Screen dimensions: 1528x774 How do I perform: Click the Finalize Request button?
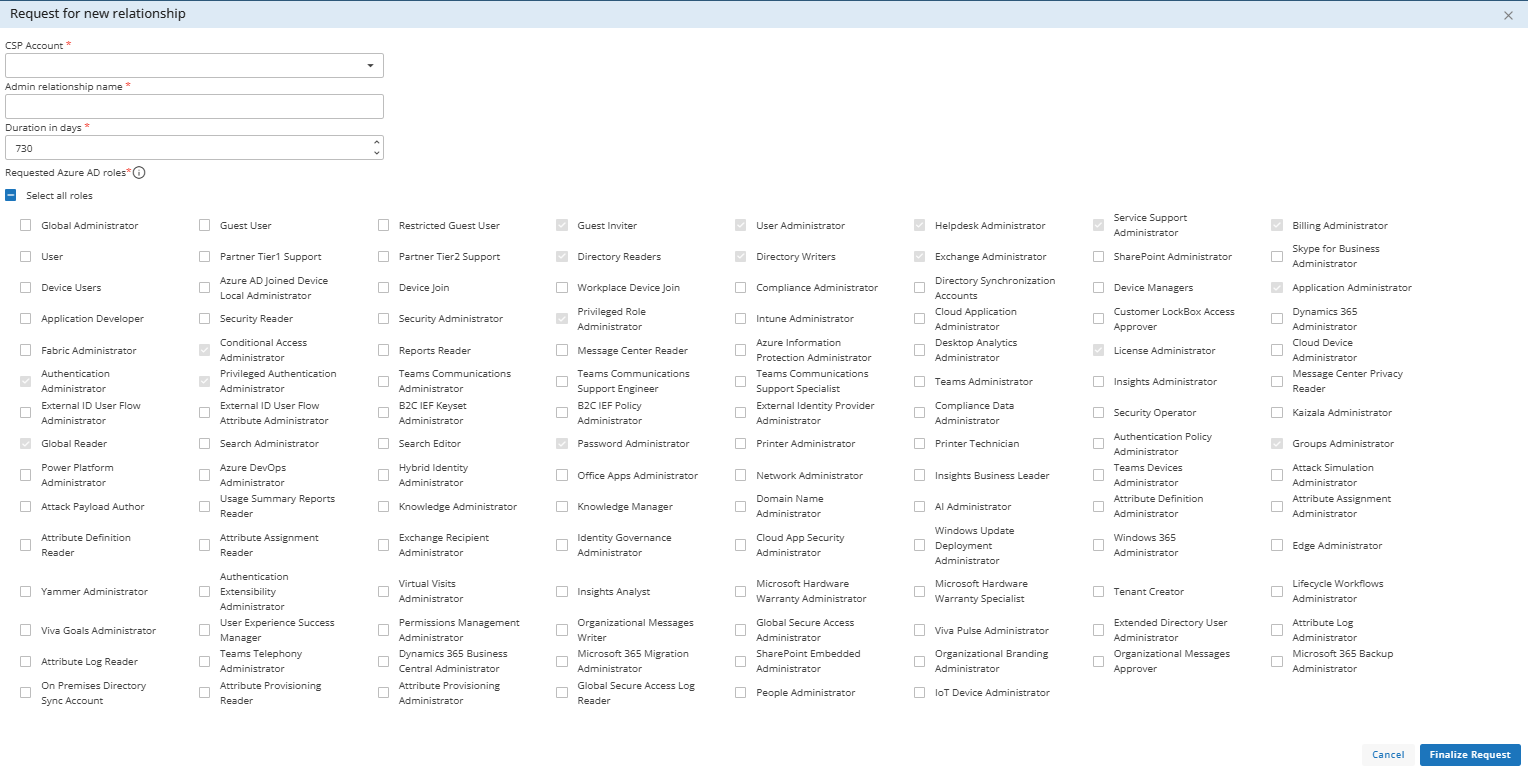1470,755
